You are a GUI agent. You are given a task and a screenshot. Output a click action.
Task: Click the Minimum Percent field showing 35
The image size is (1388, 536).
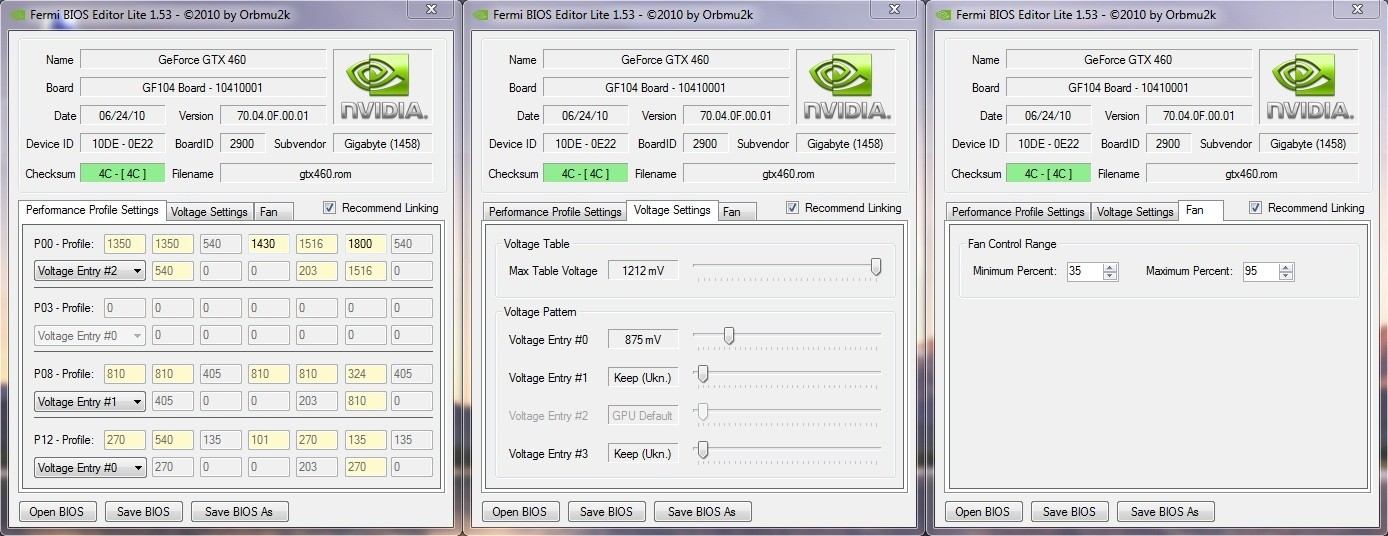point(1084,271)
